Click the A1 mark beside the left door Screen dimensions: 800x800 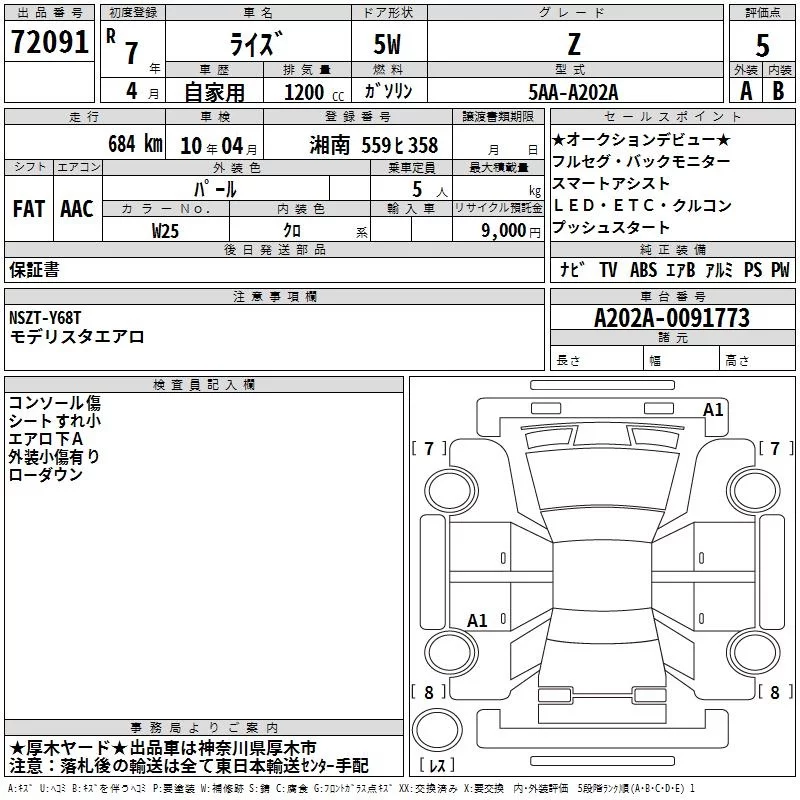[x=478, y=620]
